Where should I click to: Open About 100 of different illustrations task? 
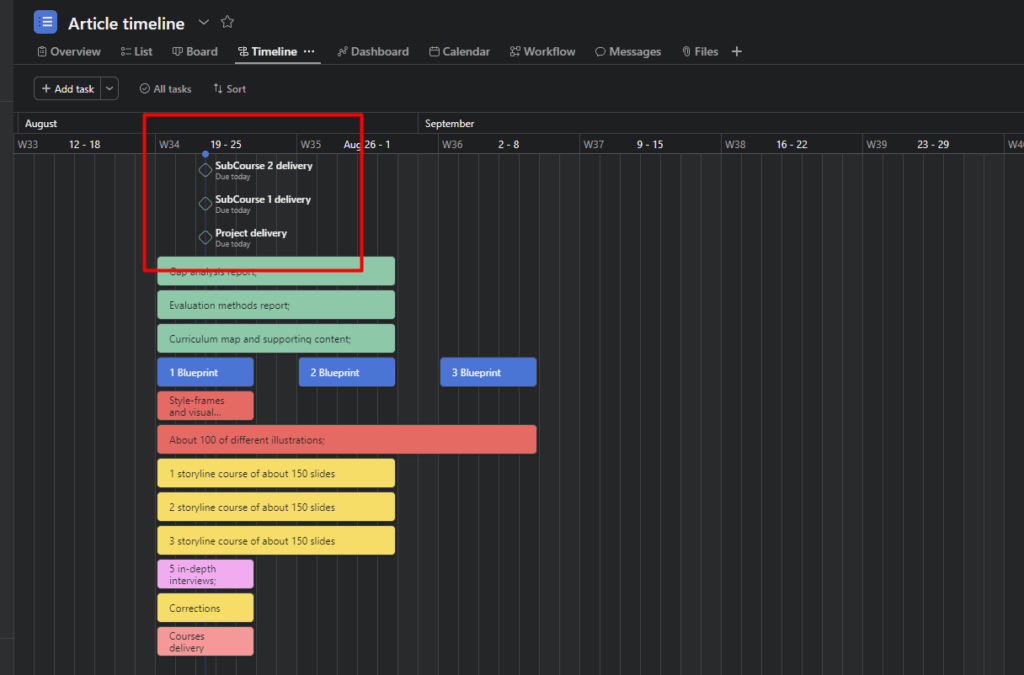(x=347, y=439)
